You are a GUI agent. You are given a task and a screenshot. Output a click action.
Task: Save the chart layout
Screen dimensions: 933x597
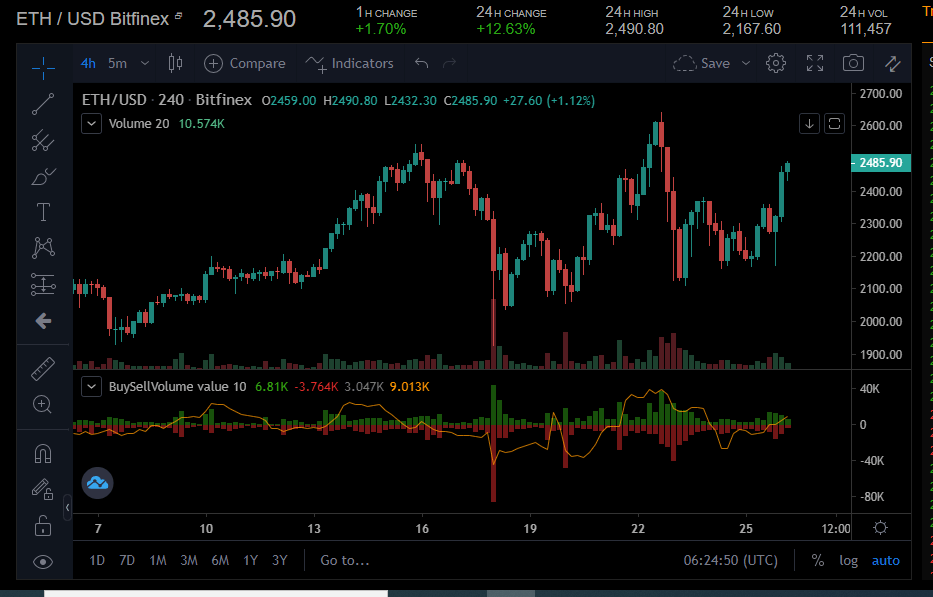tap(702, 63)
